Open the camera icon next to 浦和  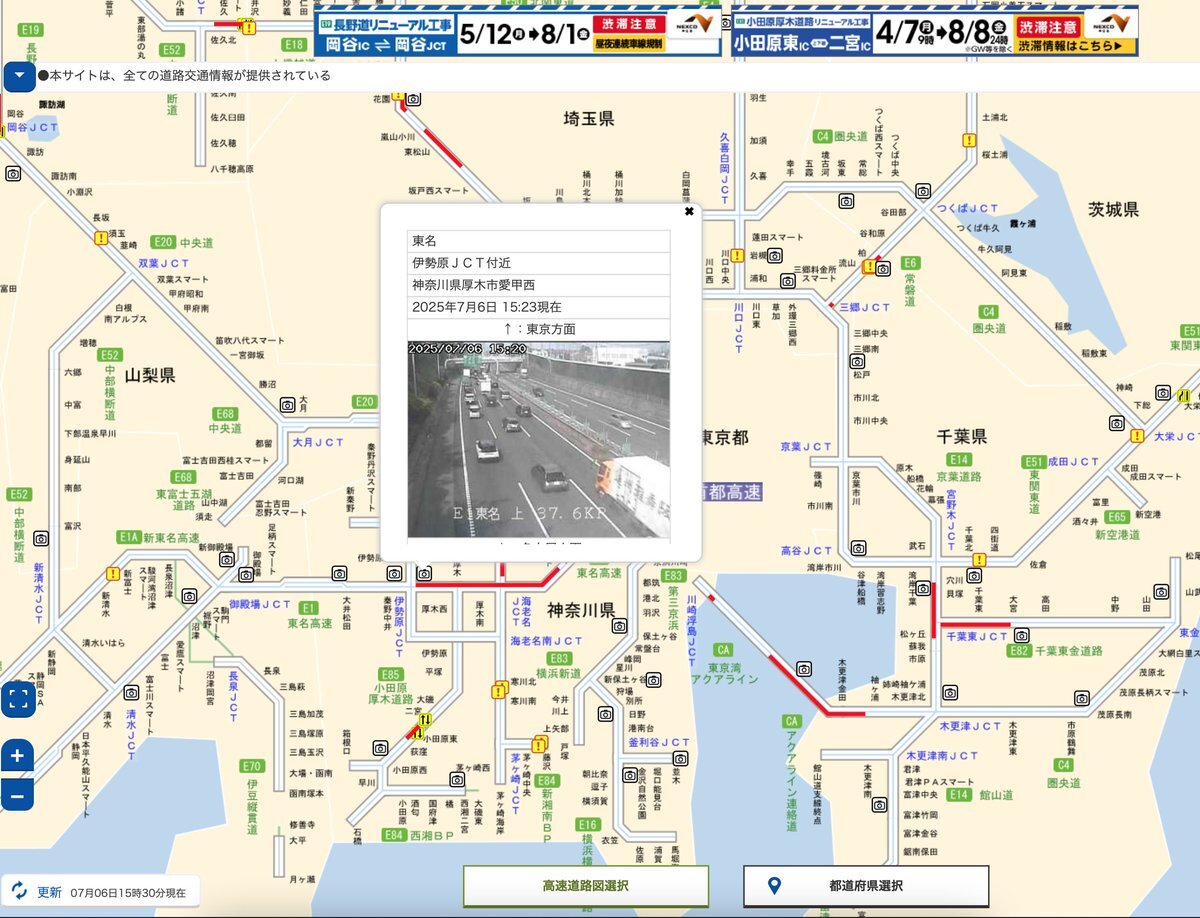coord(787,279)
